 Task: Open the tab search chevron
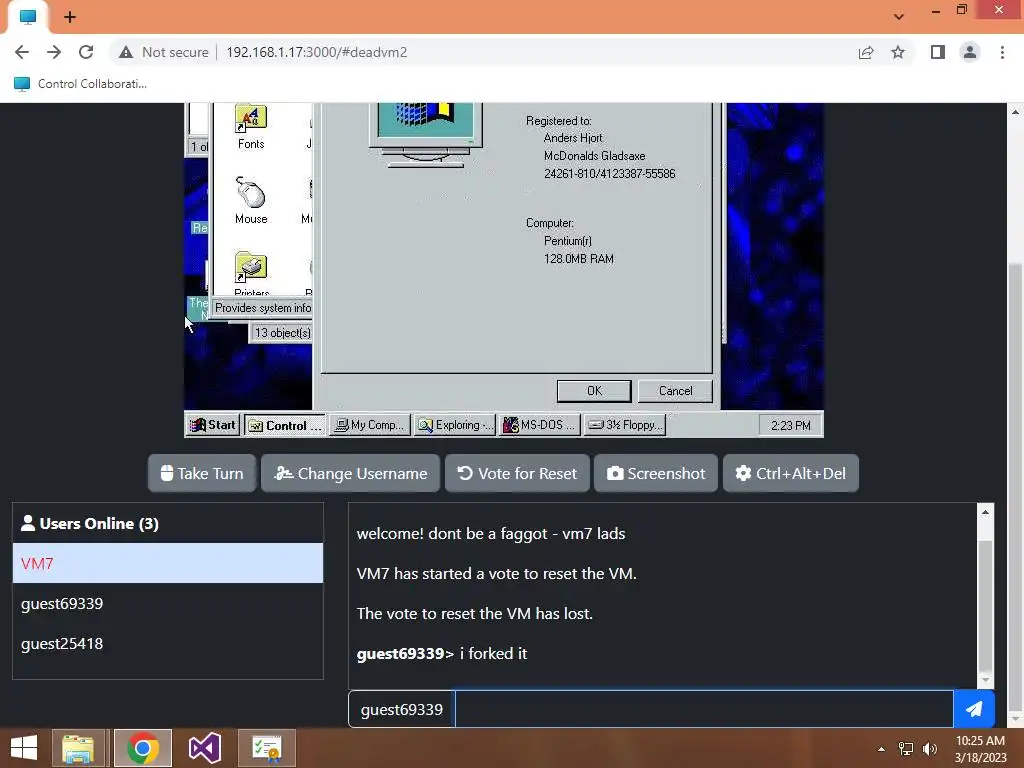[x=899, y=17]
